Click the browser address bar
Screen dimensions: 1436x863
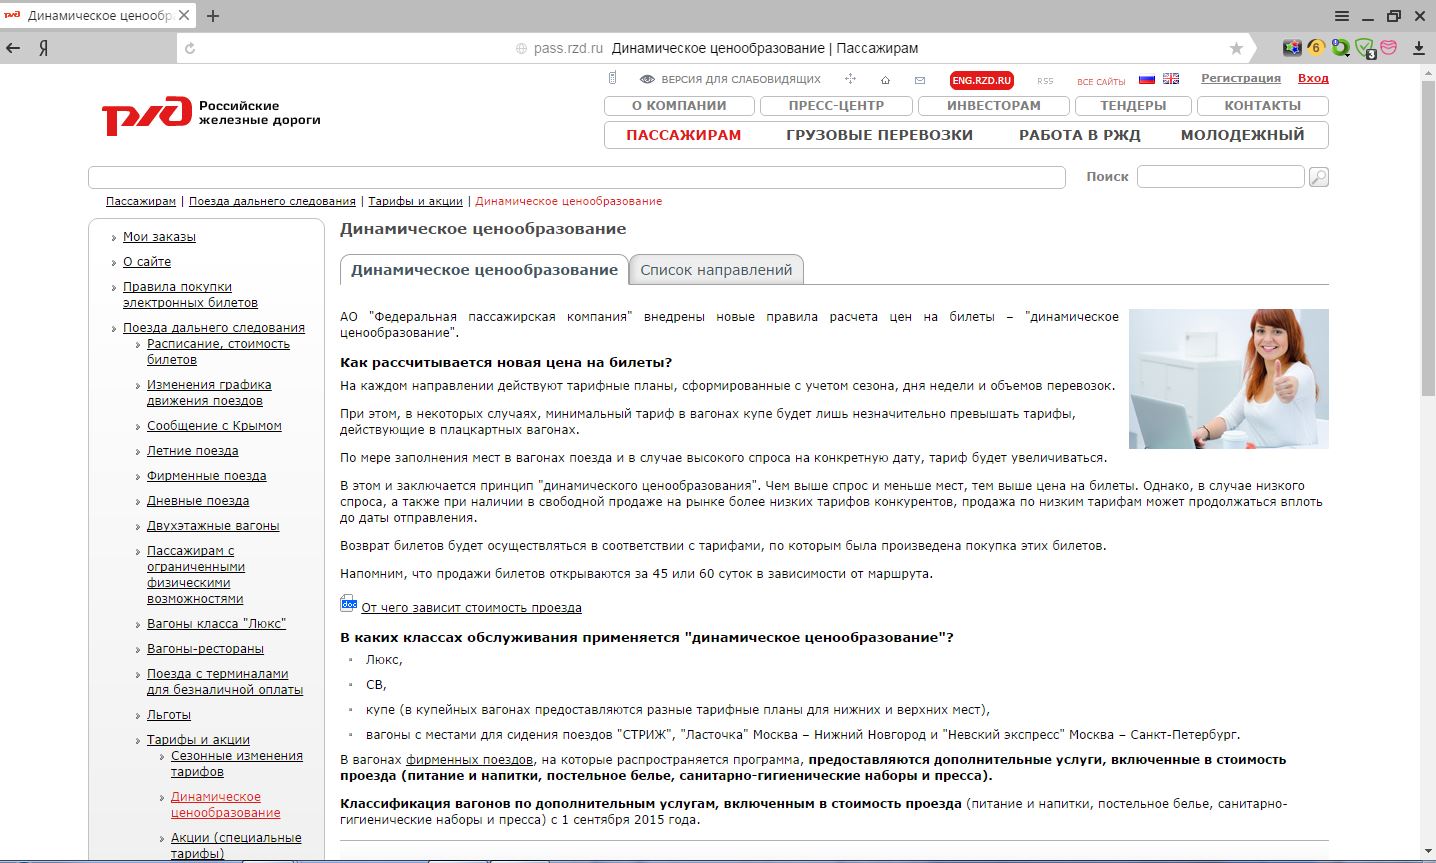coord(715,48)
